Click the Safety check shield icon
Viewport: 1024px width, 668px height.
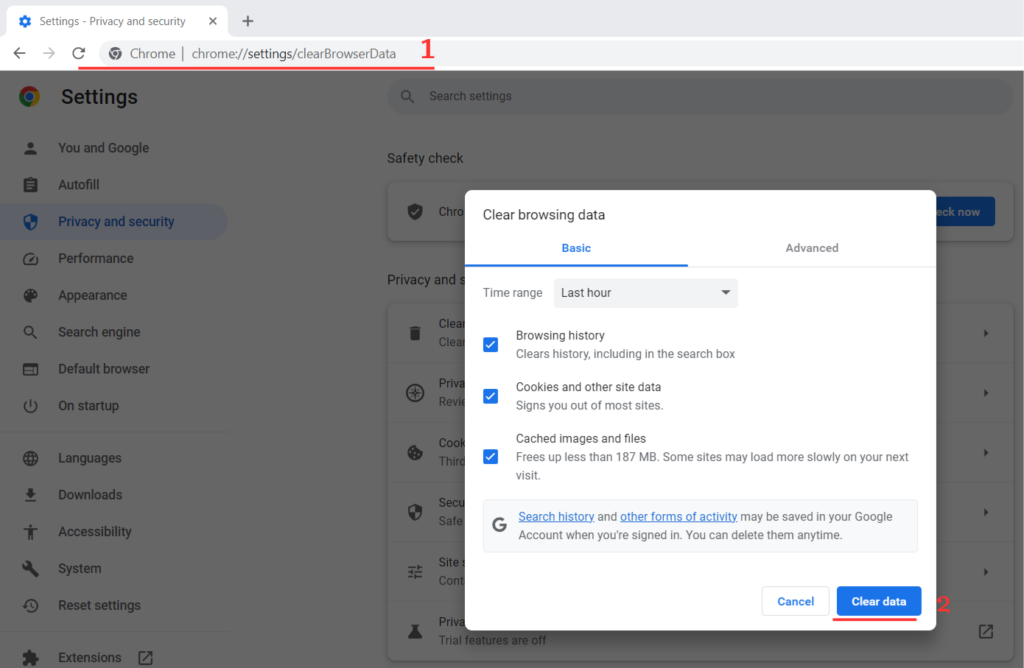click(x=415, y=212)
